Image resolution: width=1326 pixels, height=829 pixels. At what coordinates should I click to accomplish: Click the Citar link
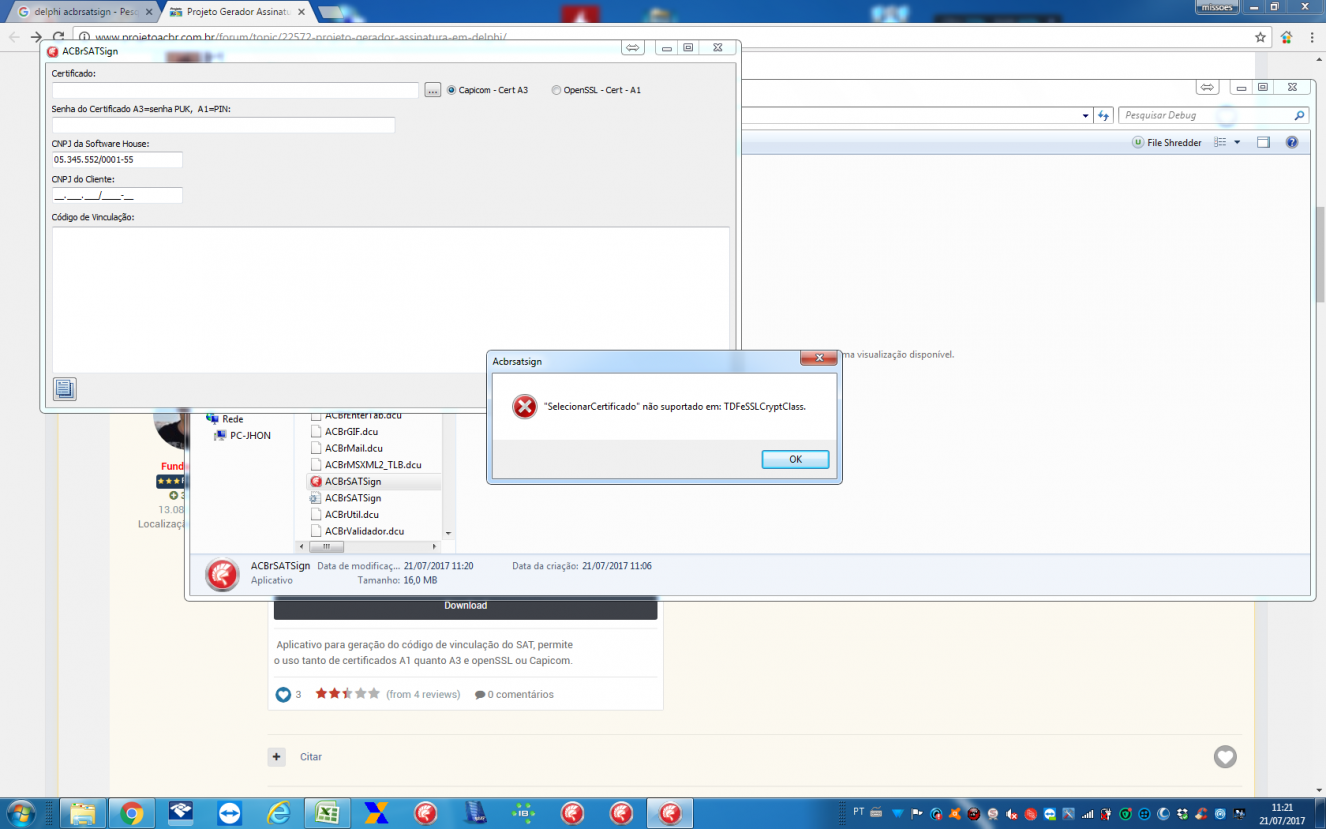pyautogui.click(x=311, y=757)
